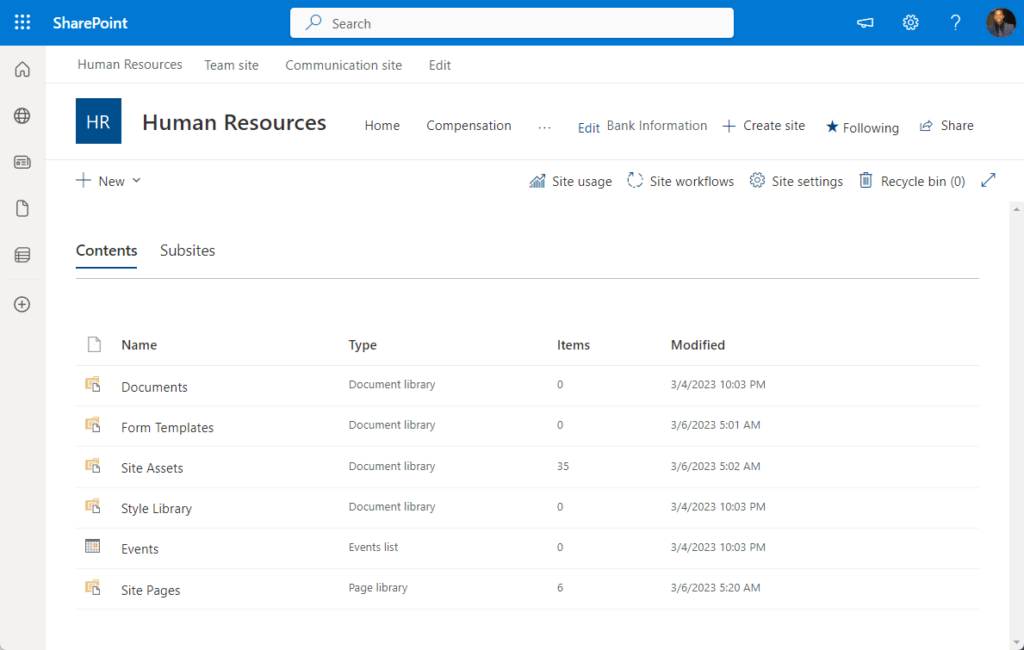Open the megaphone feedback icon

865,23
